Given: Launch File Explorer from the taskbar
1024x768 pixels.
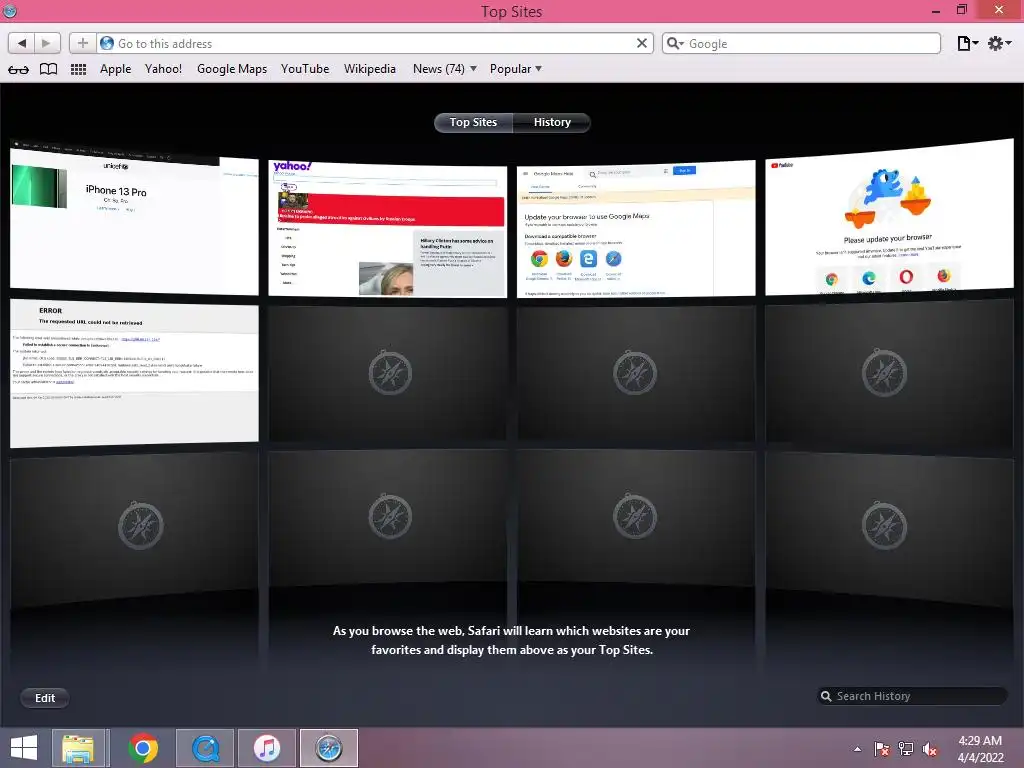Looking at the screenshot, I should point(78,748).
